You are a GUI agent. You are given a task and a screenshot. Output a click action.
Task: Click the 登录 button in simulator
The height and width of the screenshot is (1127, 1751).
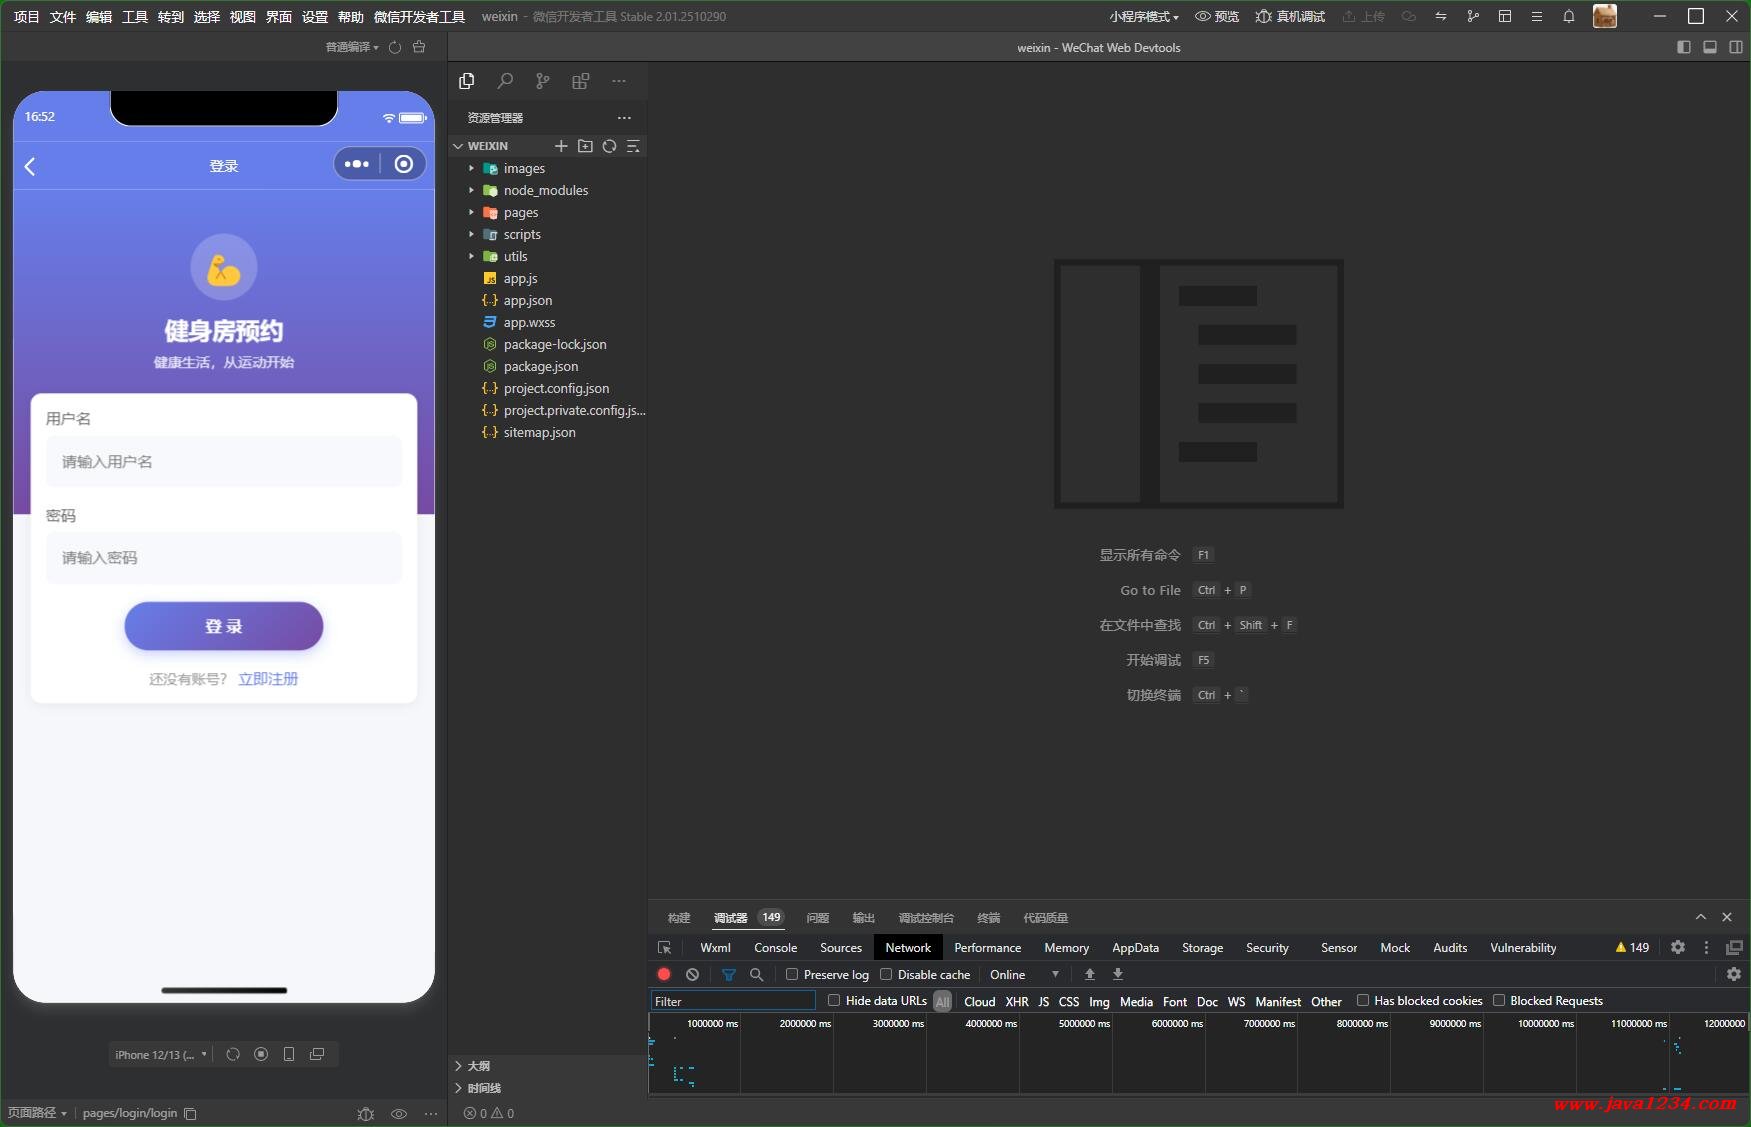224,626
